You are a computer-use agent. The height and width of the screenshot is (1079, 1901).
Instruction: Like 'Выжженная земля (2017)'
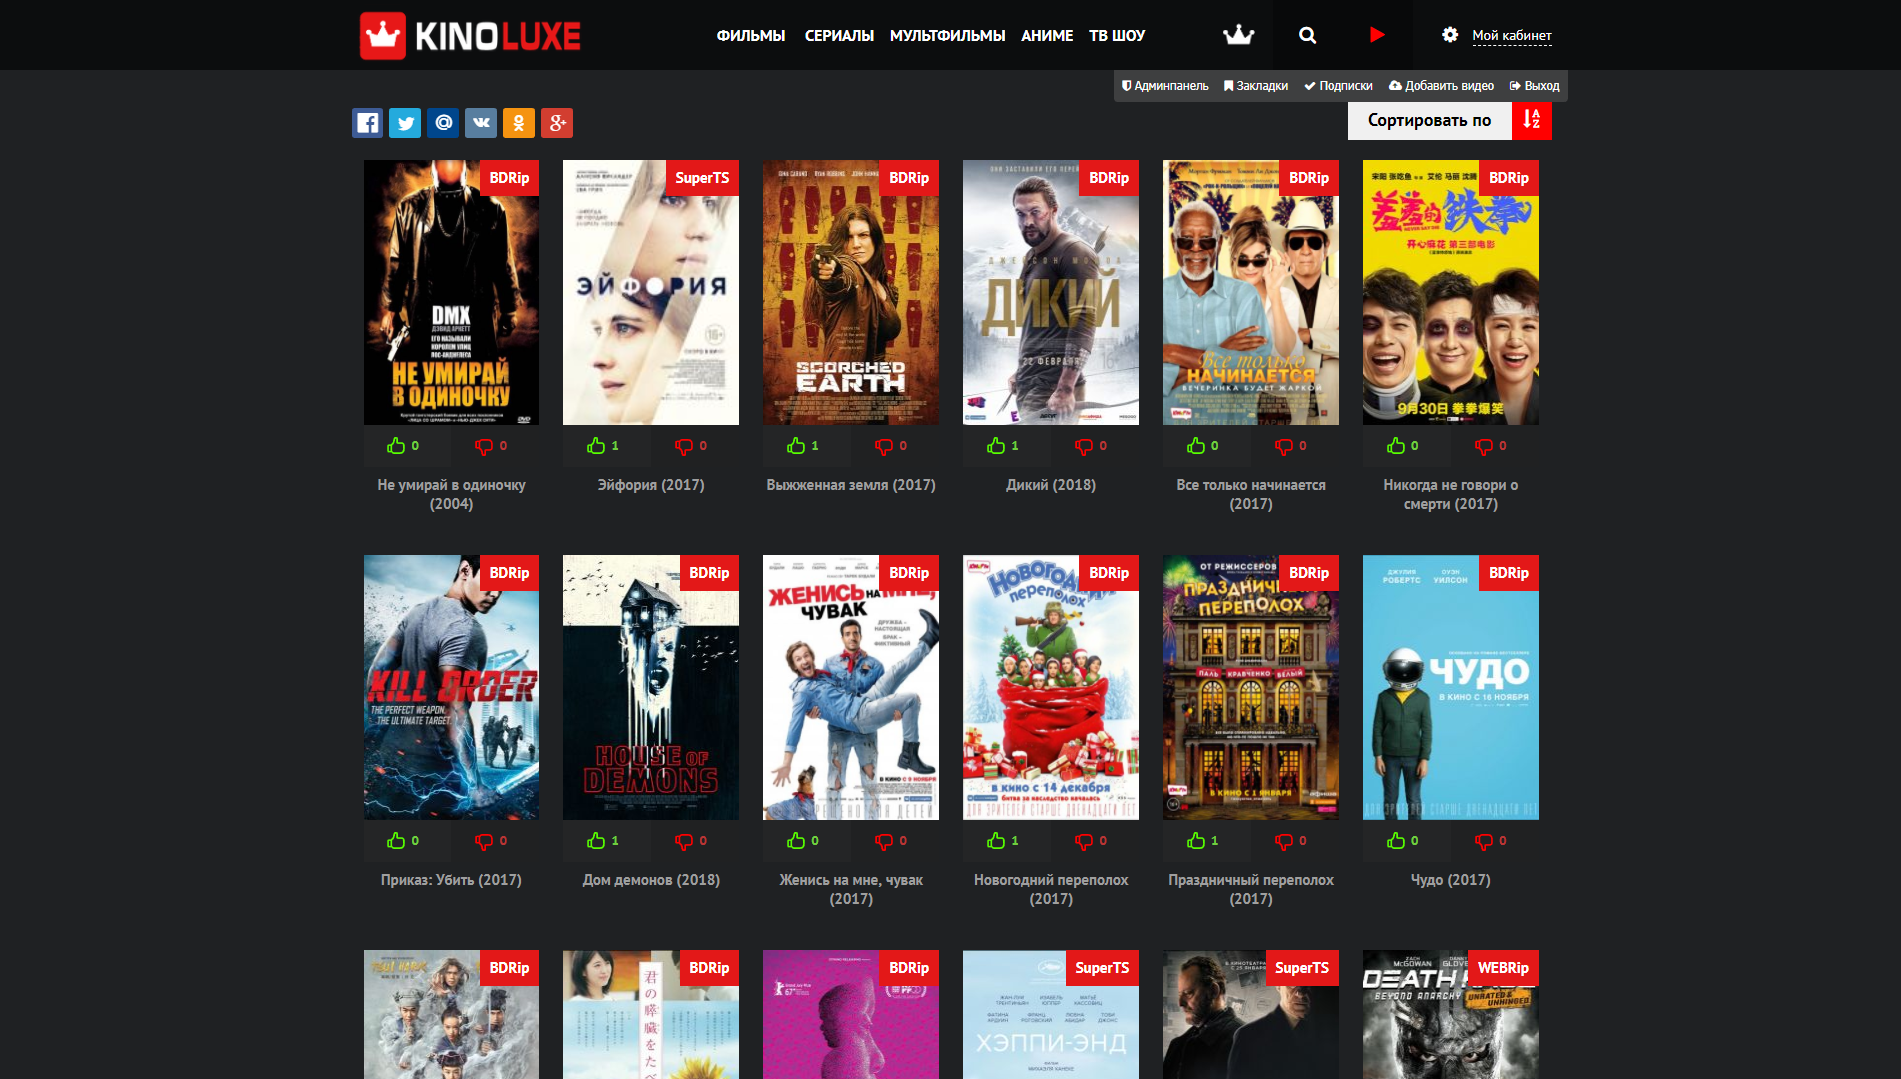click(797, 446)
